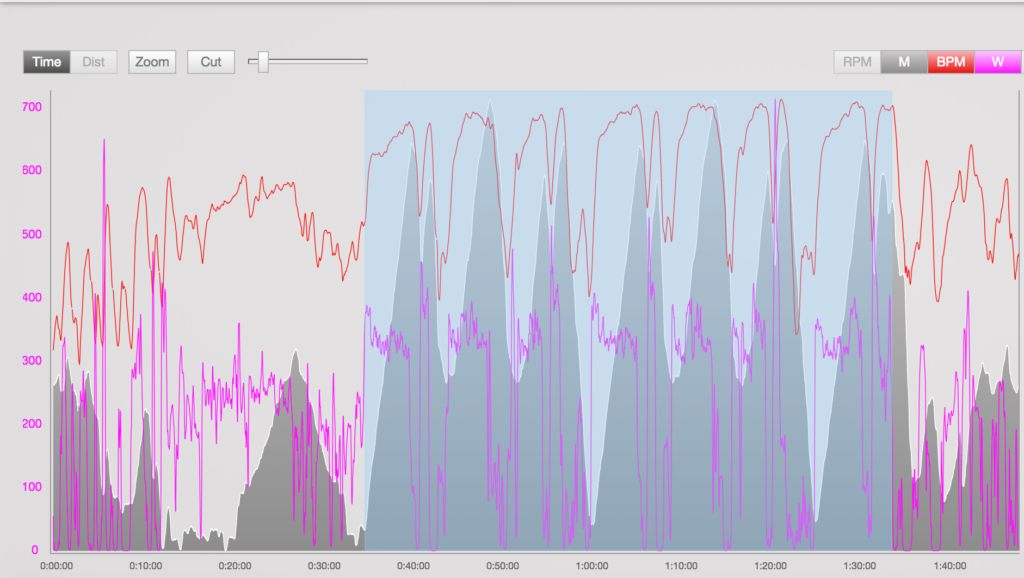Toggle the W power series
The image size is (1024, 578).
tap(997, 62)
